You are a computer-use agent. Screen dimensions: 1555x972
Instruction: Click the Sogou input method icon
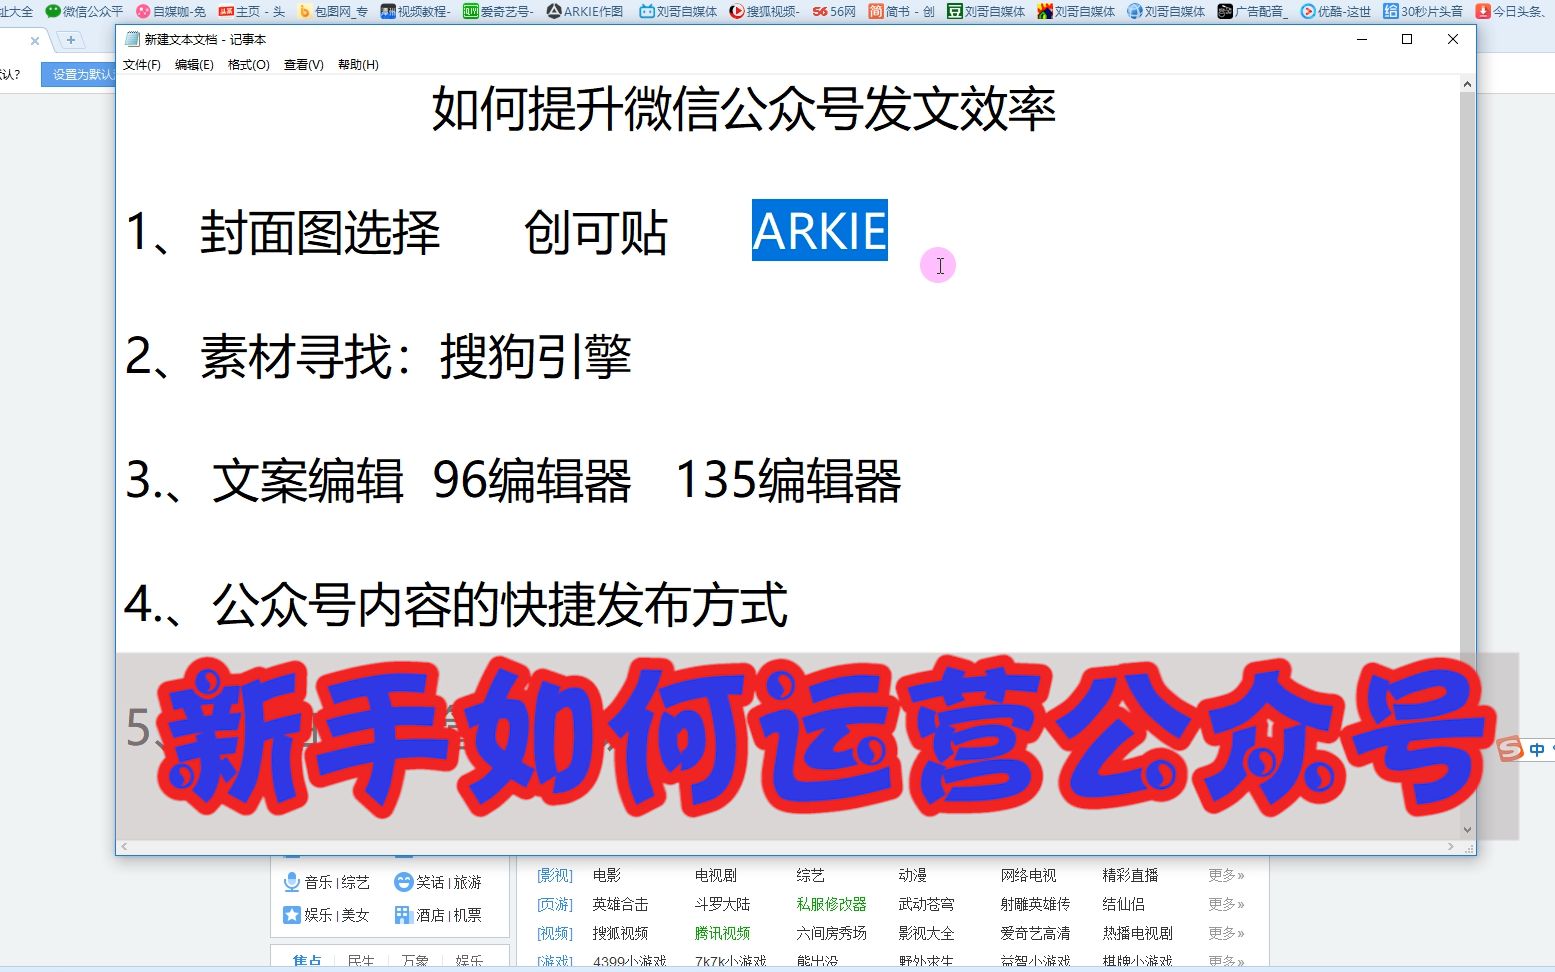(x=1511, y=749)
